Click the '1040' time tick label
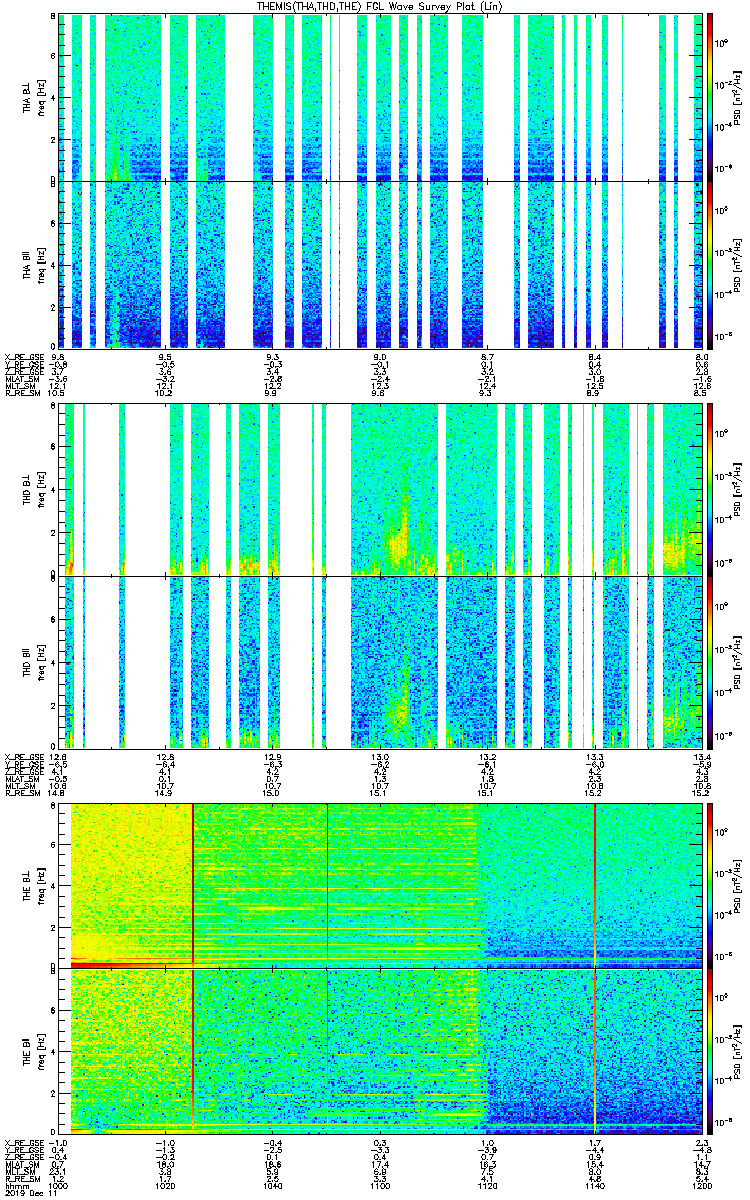Image resolution: width=750 pixels, height=1200 pixels. pyautogui.click(x=272, y=1185)
